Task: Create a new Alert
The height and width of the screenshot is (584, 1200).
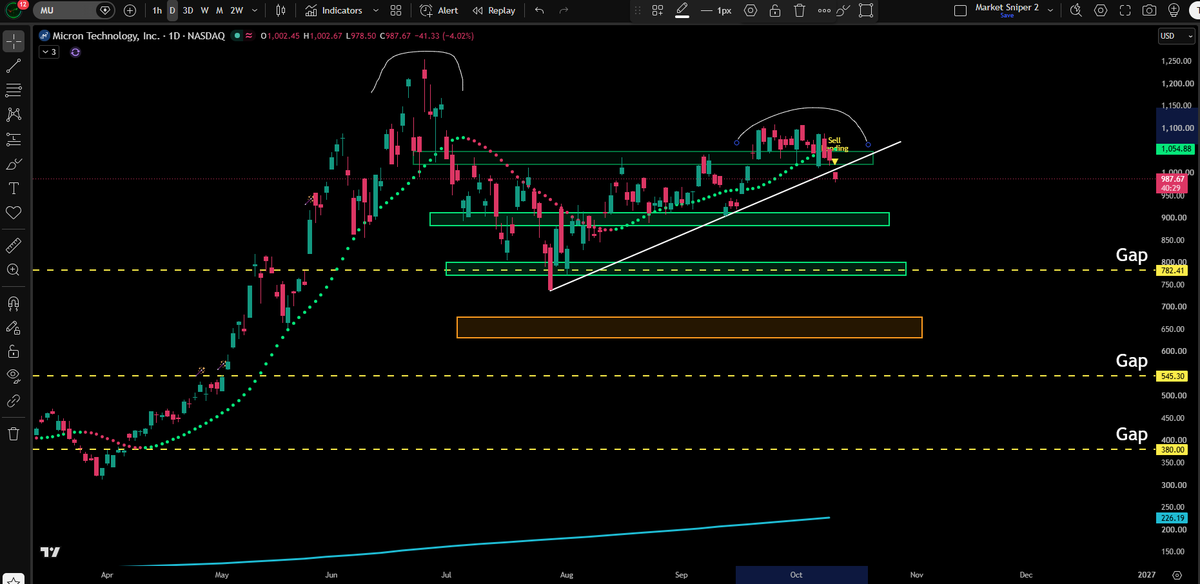Action: click(440, 10)
